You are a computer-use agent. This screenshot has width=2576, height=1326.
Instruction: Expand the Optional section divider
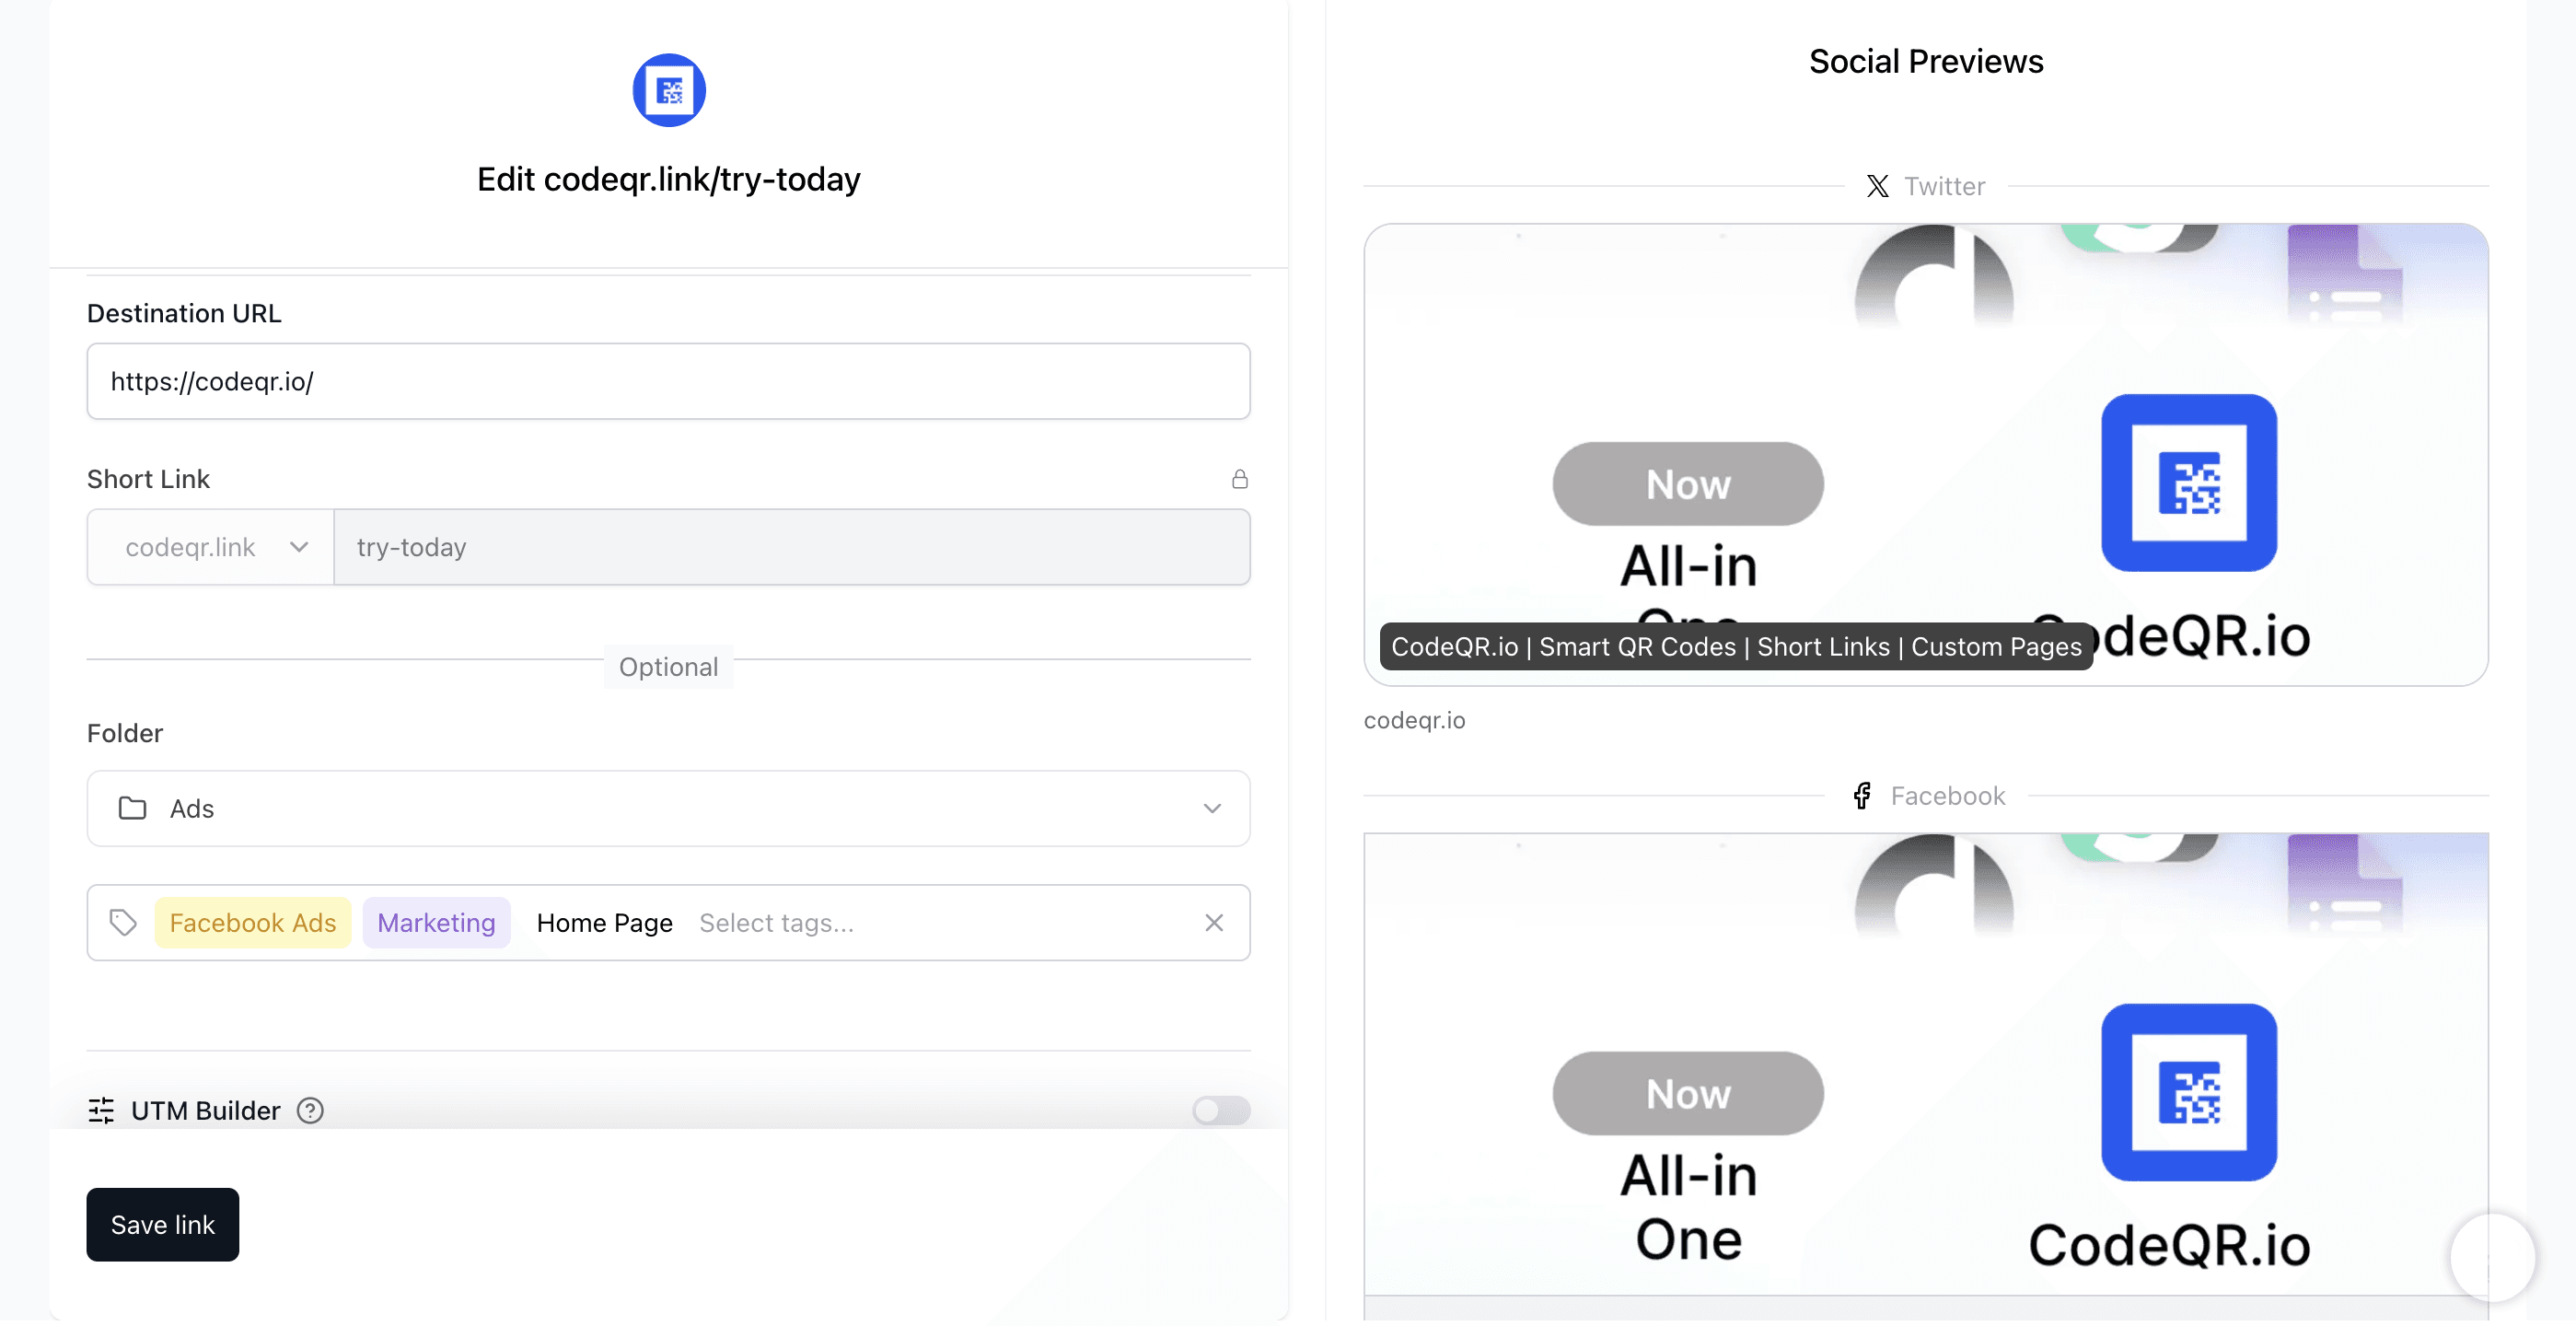coord(668,666)
